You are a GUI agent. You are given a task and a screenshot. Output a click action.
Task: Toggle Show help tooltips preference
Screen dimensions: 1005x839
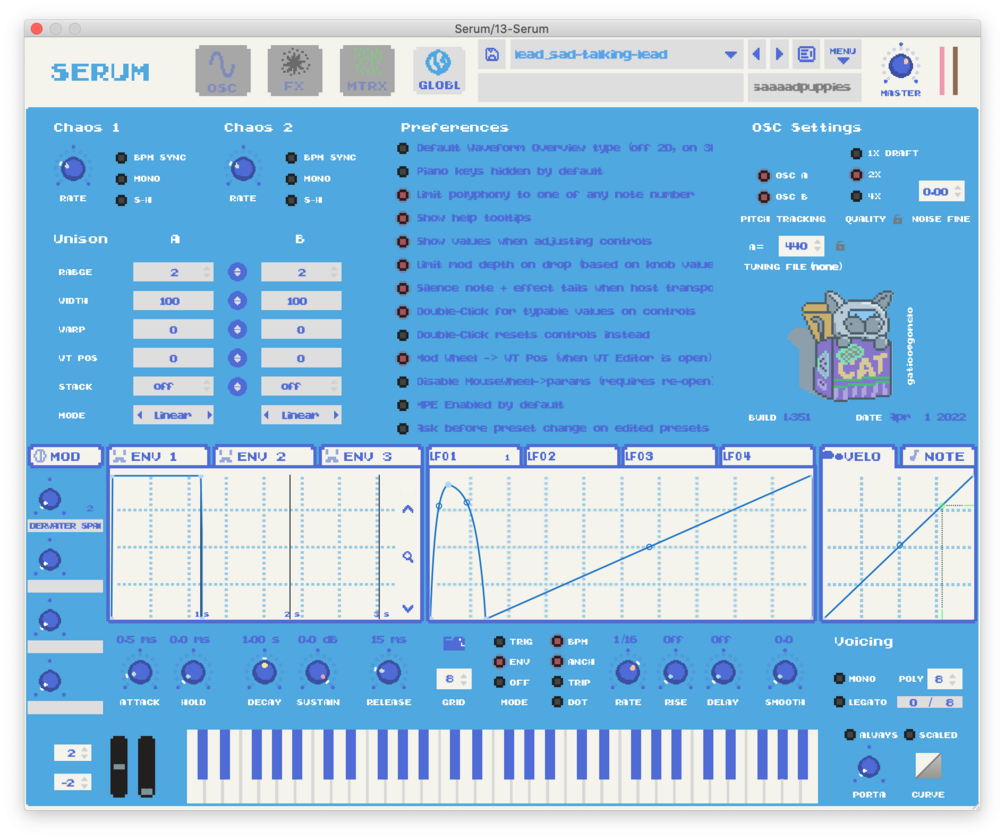tap(403, 218)
